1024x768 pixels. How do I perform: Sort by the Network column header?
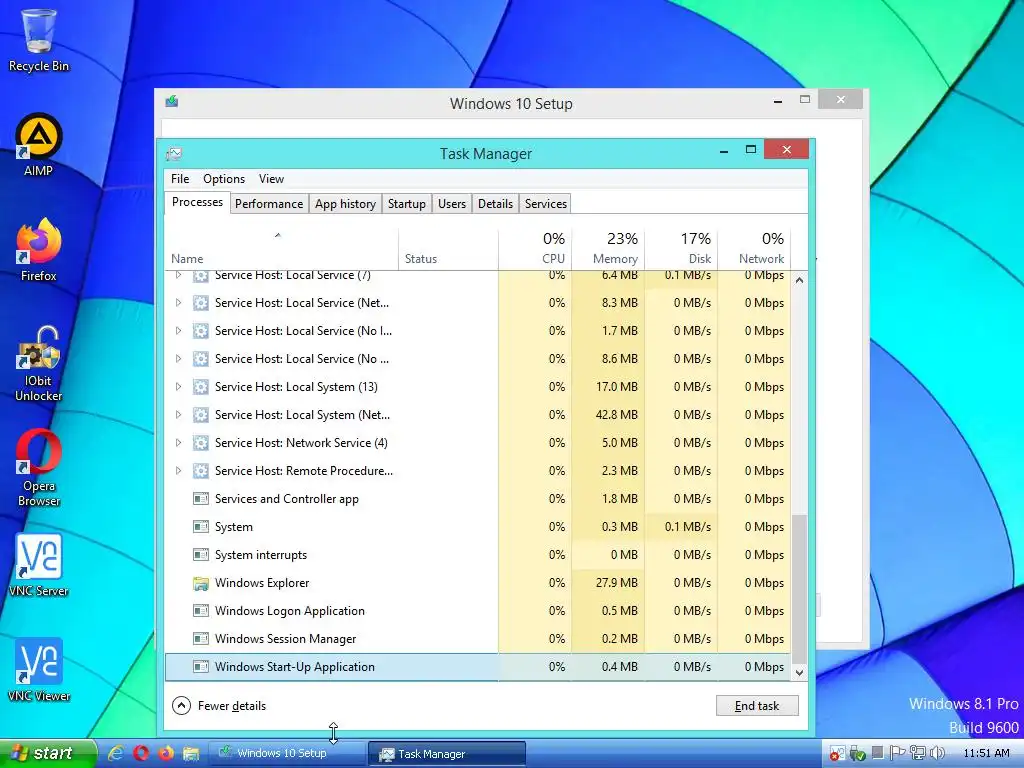click(754, 249)
